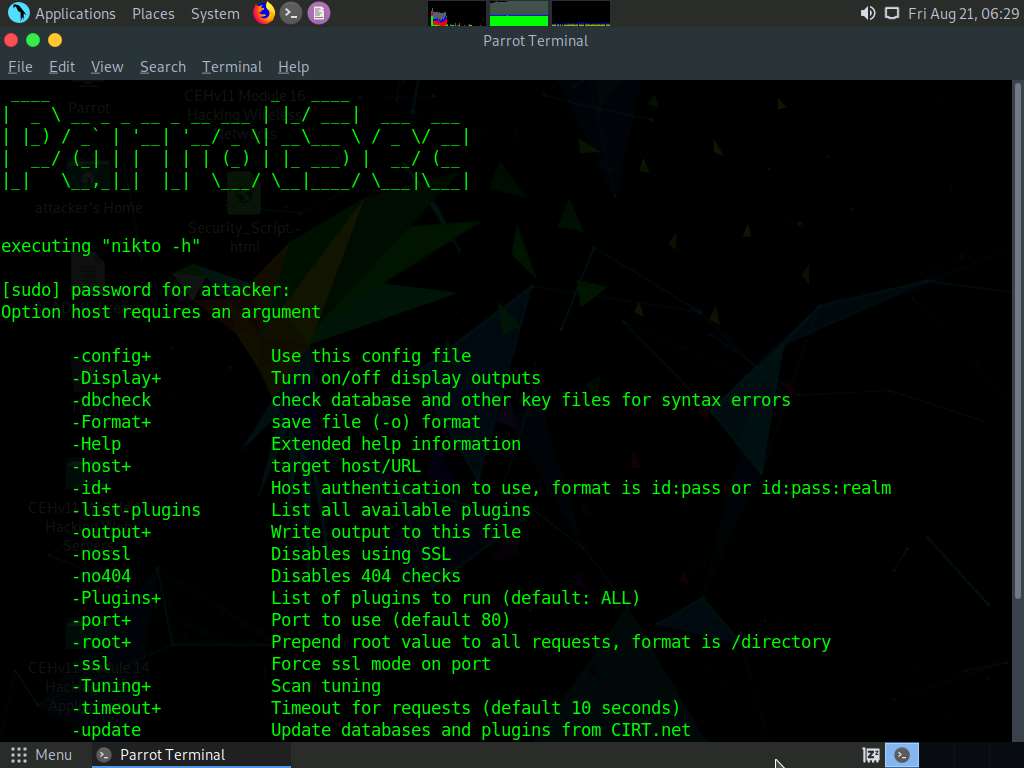The image size is (1024, 768).
Task: Click 'Scan tuning' description text
Action: pyautogui.click(x=326, y=686)
